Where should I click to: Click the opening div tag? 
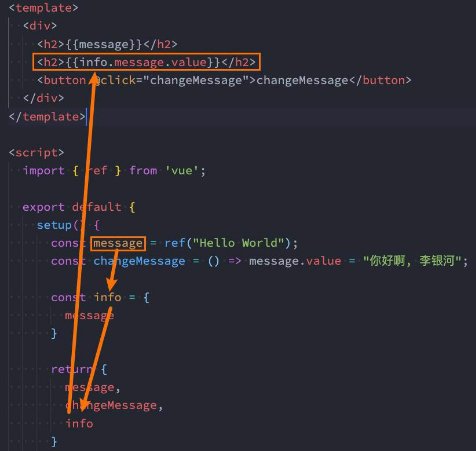40,26
